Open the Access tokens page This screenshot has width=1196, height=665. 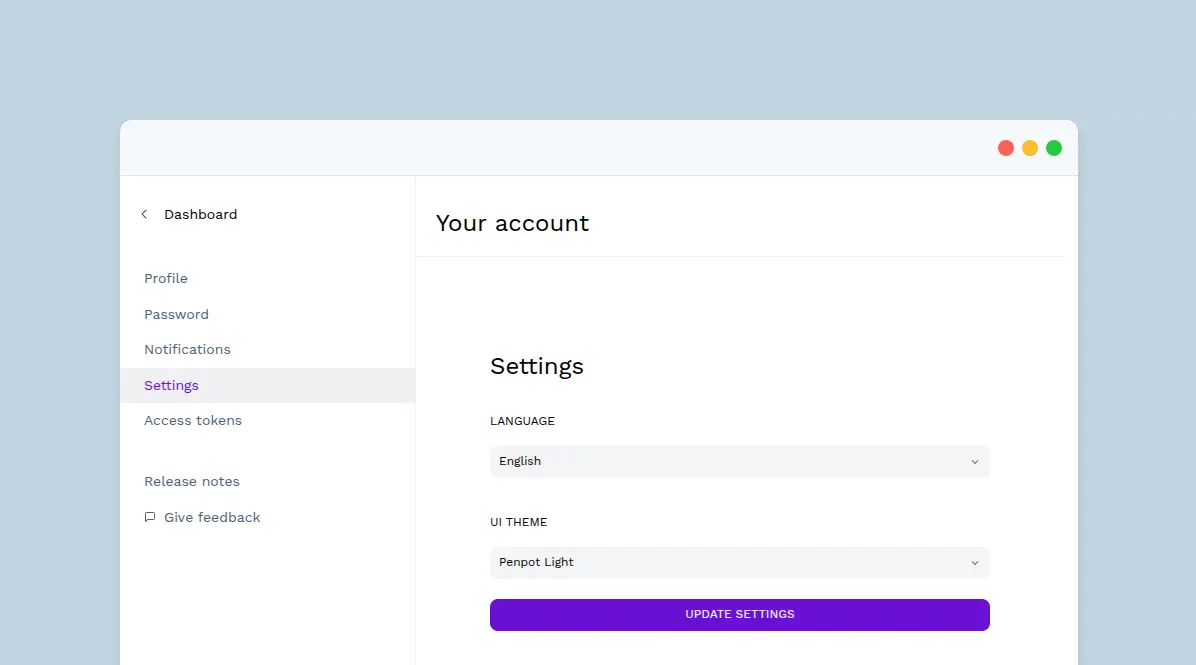[x=193, y=420]
